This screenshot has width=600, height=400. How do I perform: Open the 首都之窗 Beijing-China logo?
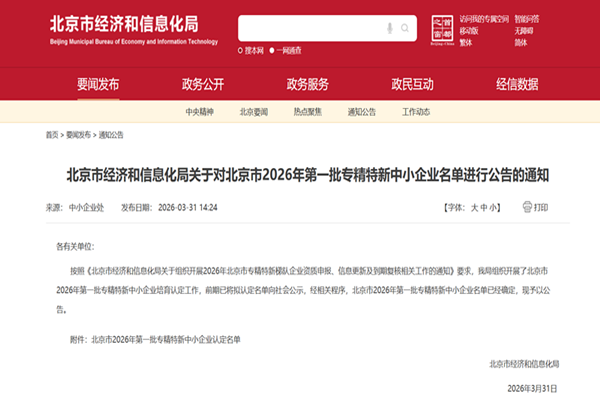click(442, 30)
